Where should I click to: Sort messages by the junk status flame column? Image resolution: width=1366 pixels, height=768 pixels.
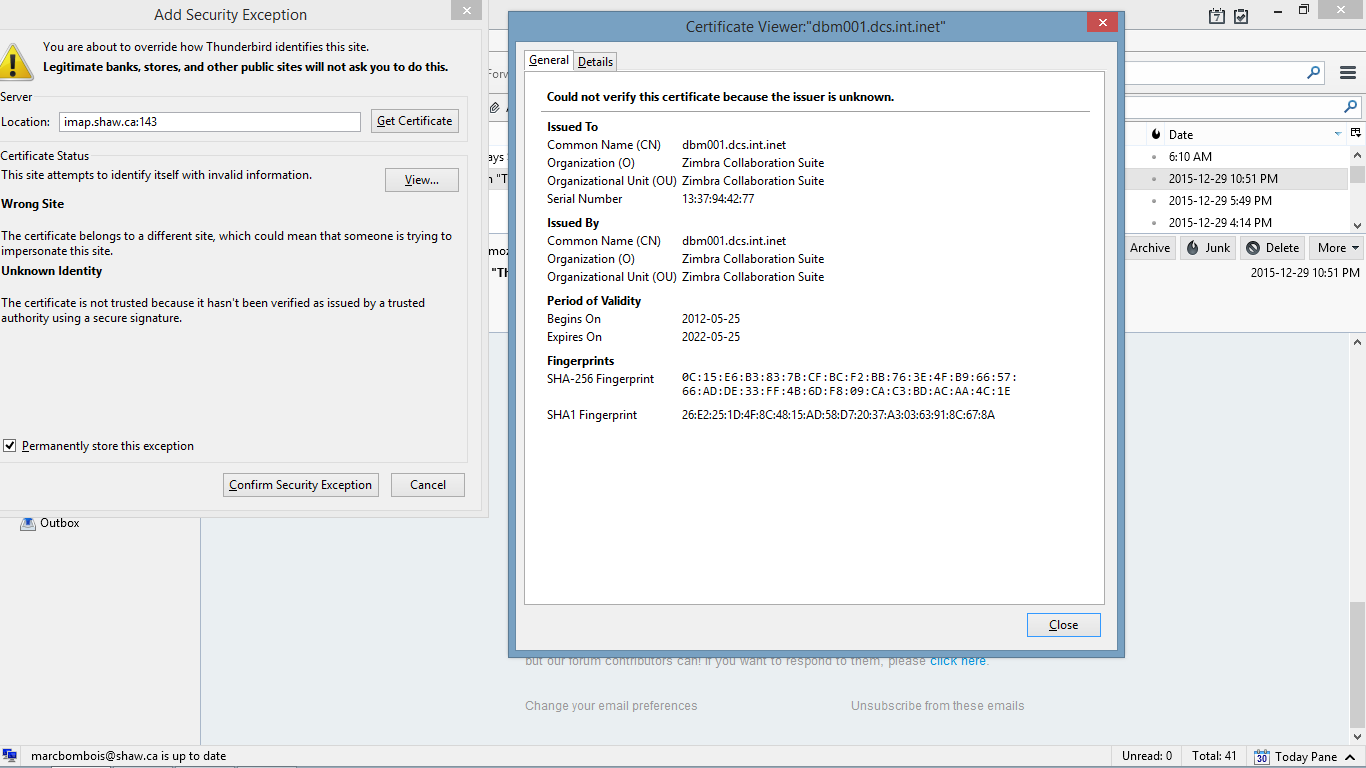[x=1156, y=134]
